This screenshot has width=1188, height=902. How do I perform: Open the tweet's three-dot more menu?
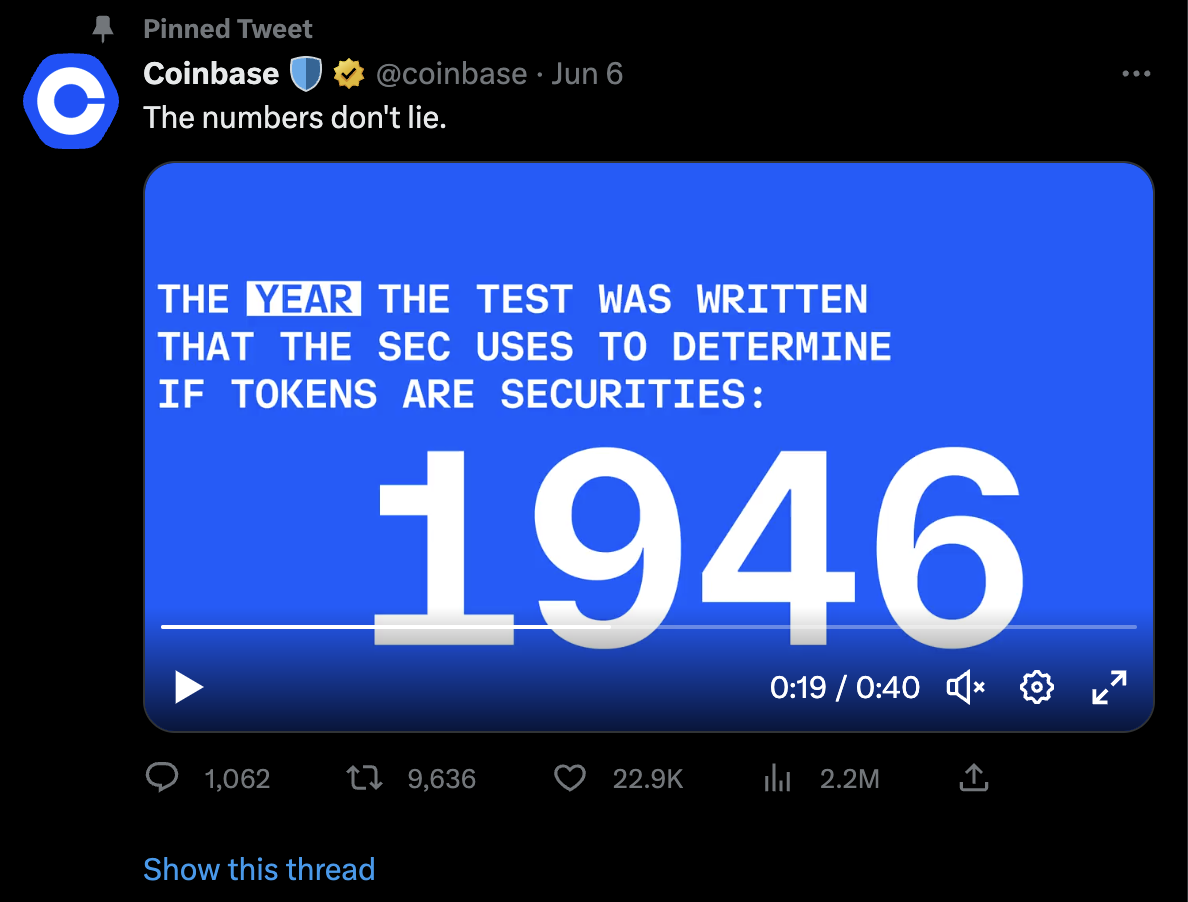[1136, 74]
